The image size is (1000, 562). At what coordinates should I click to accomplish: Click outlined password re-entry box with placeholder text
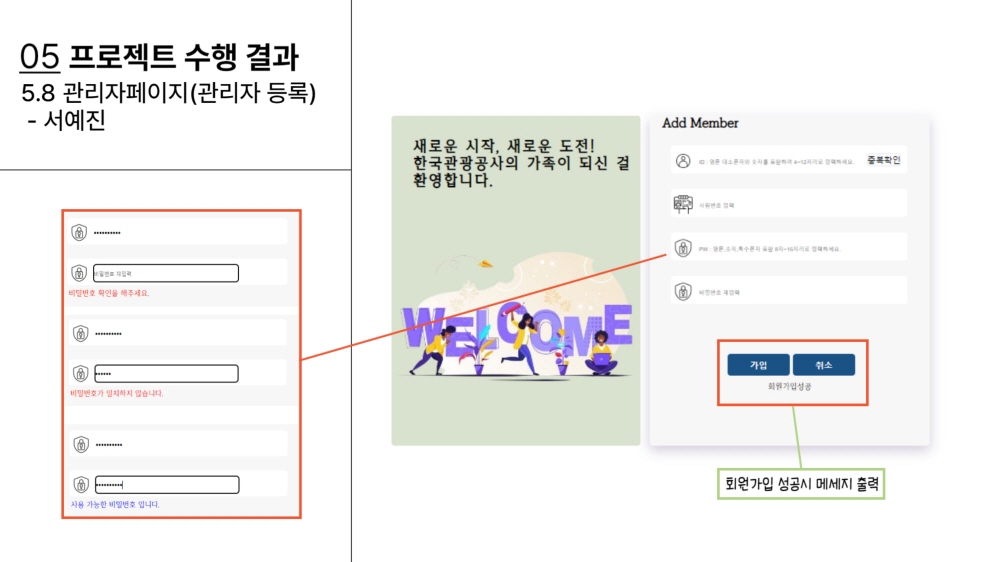(166, 273)
